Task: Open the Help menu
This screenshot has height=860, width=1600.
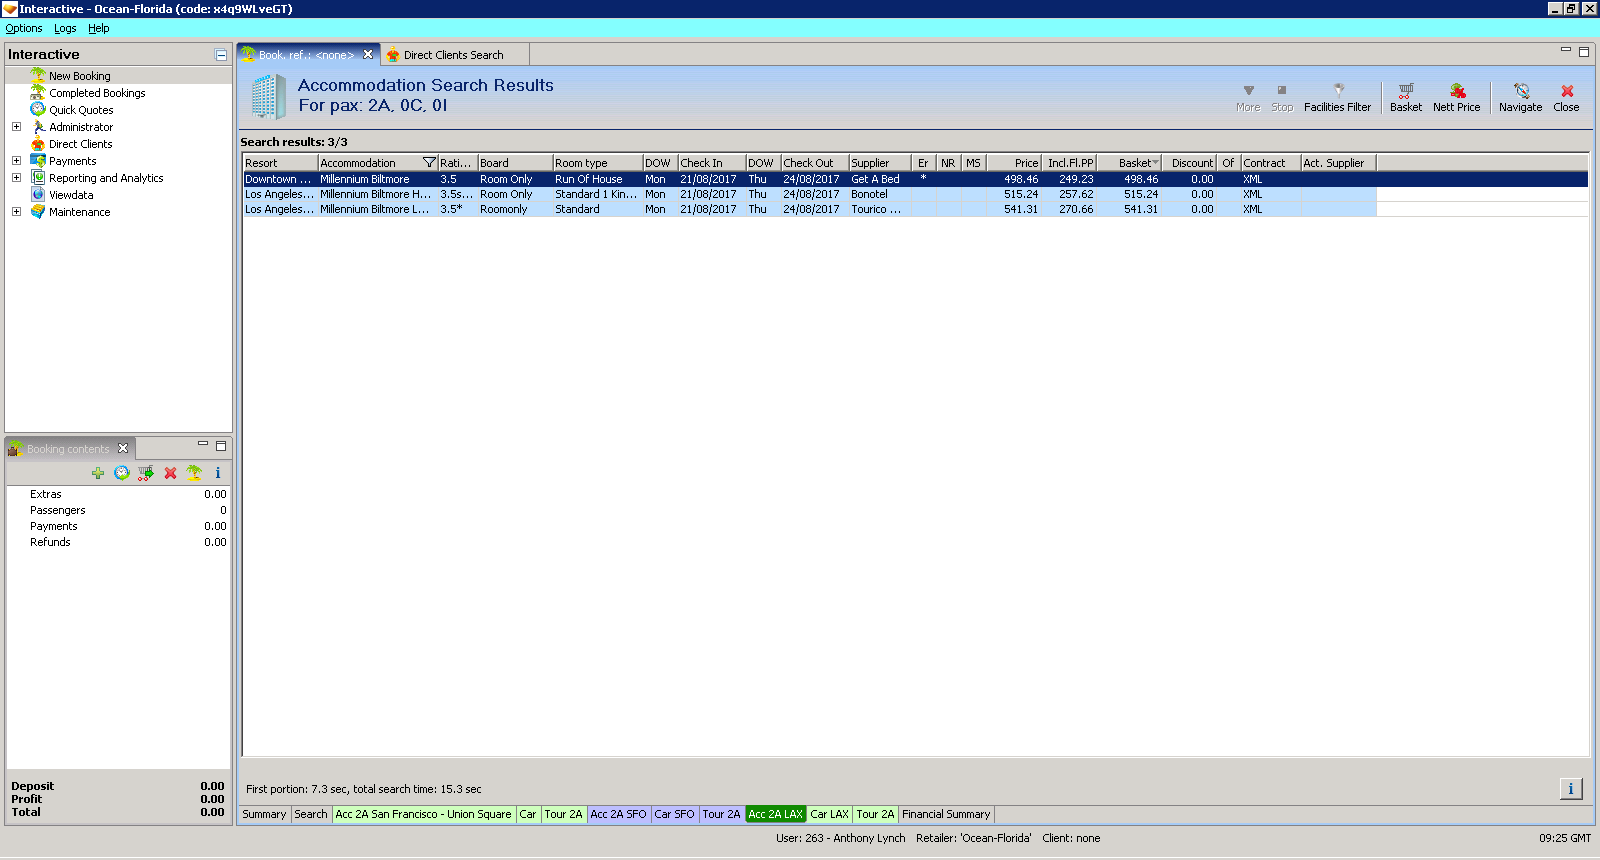Action: point(98,28)
